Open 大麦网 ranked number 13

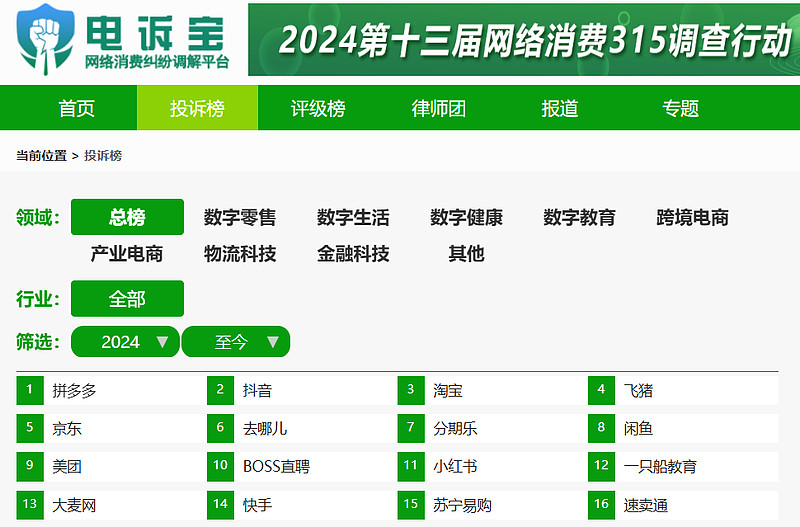[x=74, y=505]
